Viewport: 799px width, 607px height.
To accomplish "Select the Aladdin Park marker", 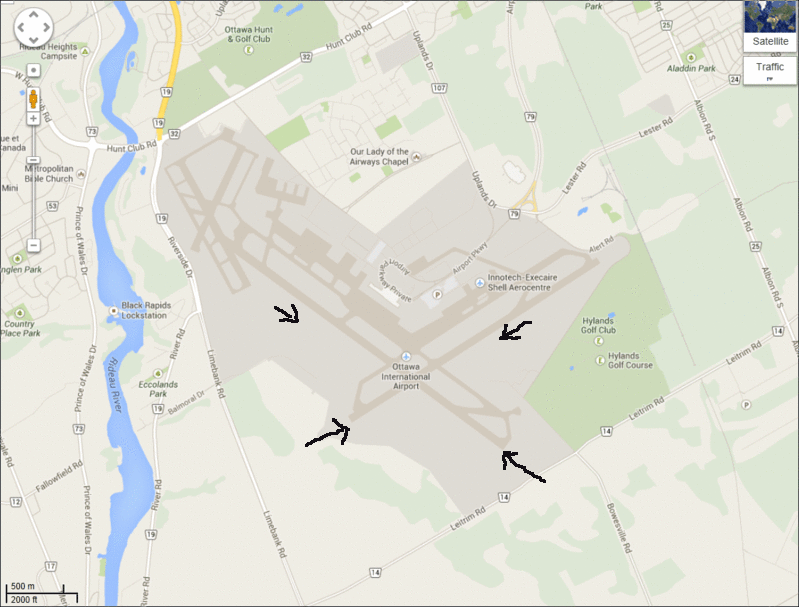I will [x=691, y=57].
